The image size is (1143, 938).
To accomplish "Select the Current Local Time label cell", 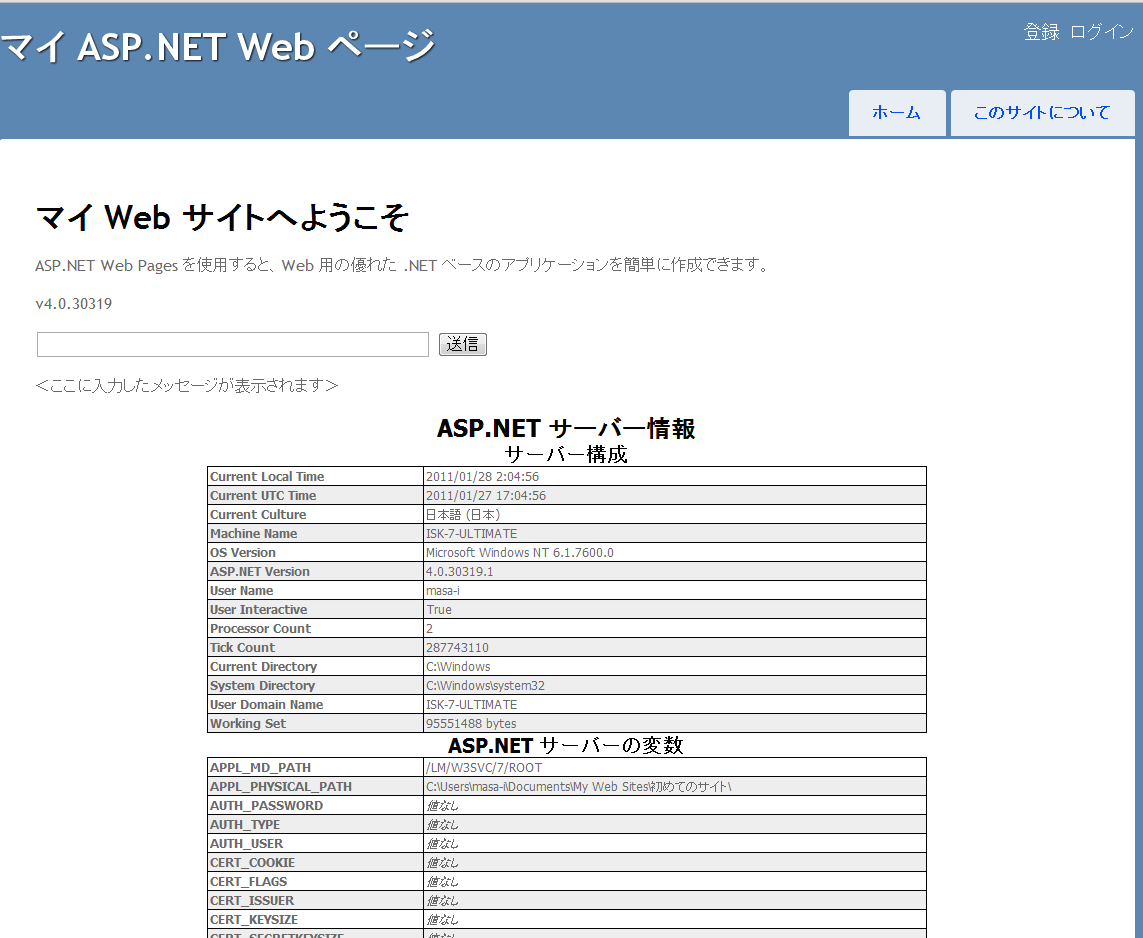I will pos(316,477).
